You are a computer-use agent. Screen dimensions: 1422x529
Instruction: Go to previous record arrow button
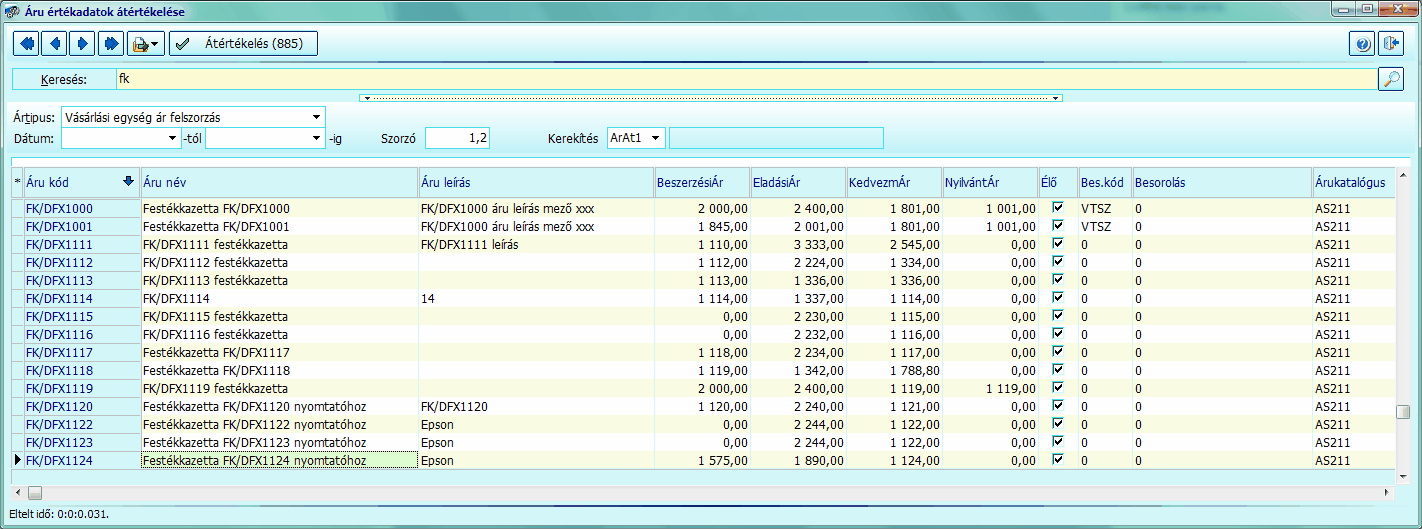[x=54, y=44]
